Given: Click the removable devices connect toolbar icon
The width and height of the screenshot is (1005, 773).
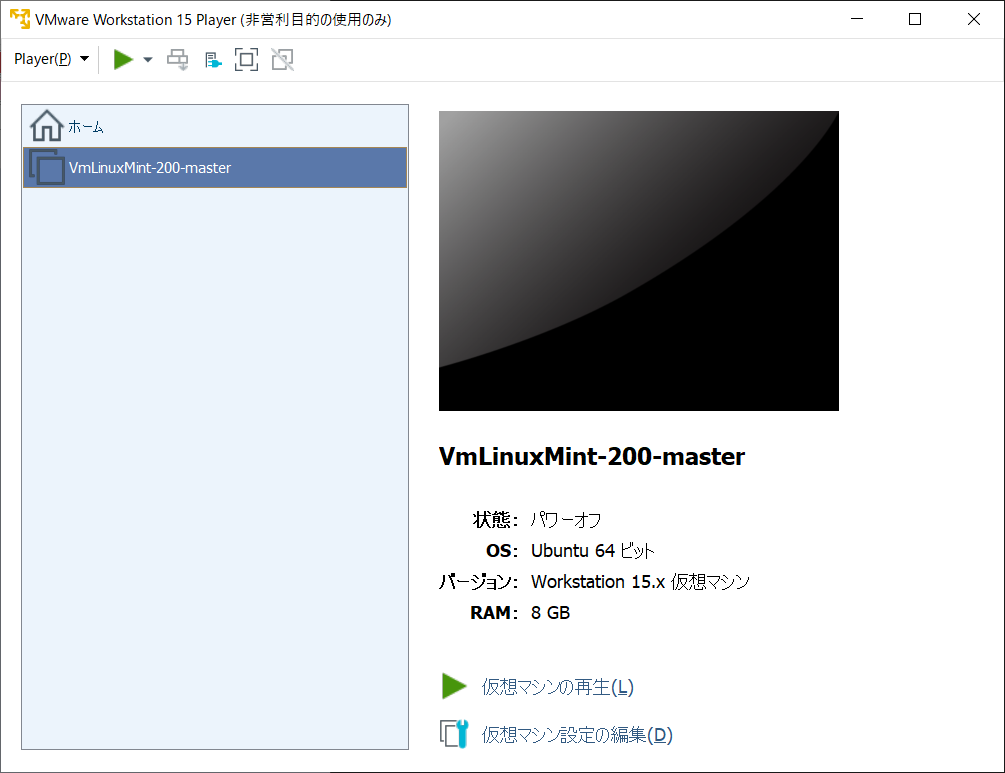Looking at the screenshot, I should (213, 60).
